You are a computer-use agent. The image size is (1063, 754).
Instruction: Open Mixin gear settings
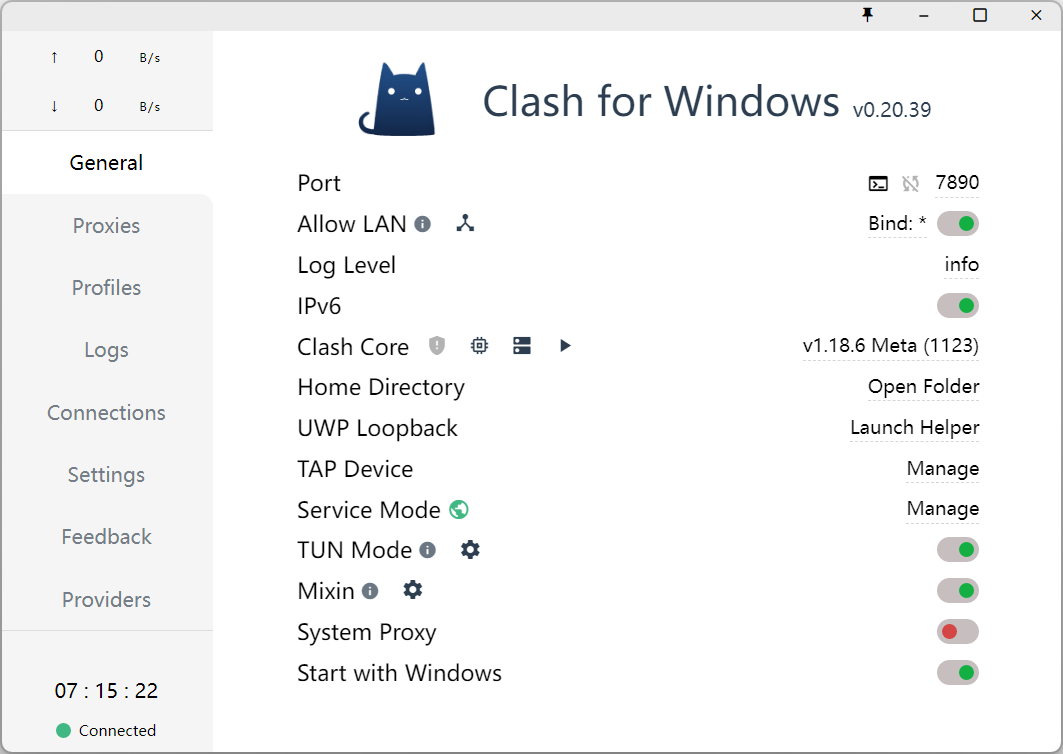pos(413,591)
